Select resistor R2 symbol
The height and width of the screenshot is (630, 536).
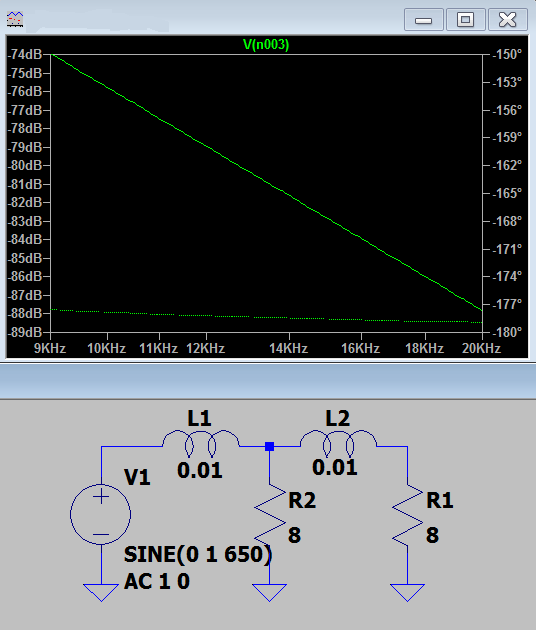coord(270,515)
